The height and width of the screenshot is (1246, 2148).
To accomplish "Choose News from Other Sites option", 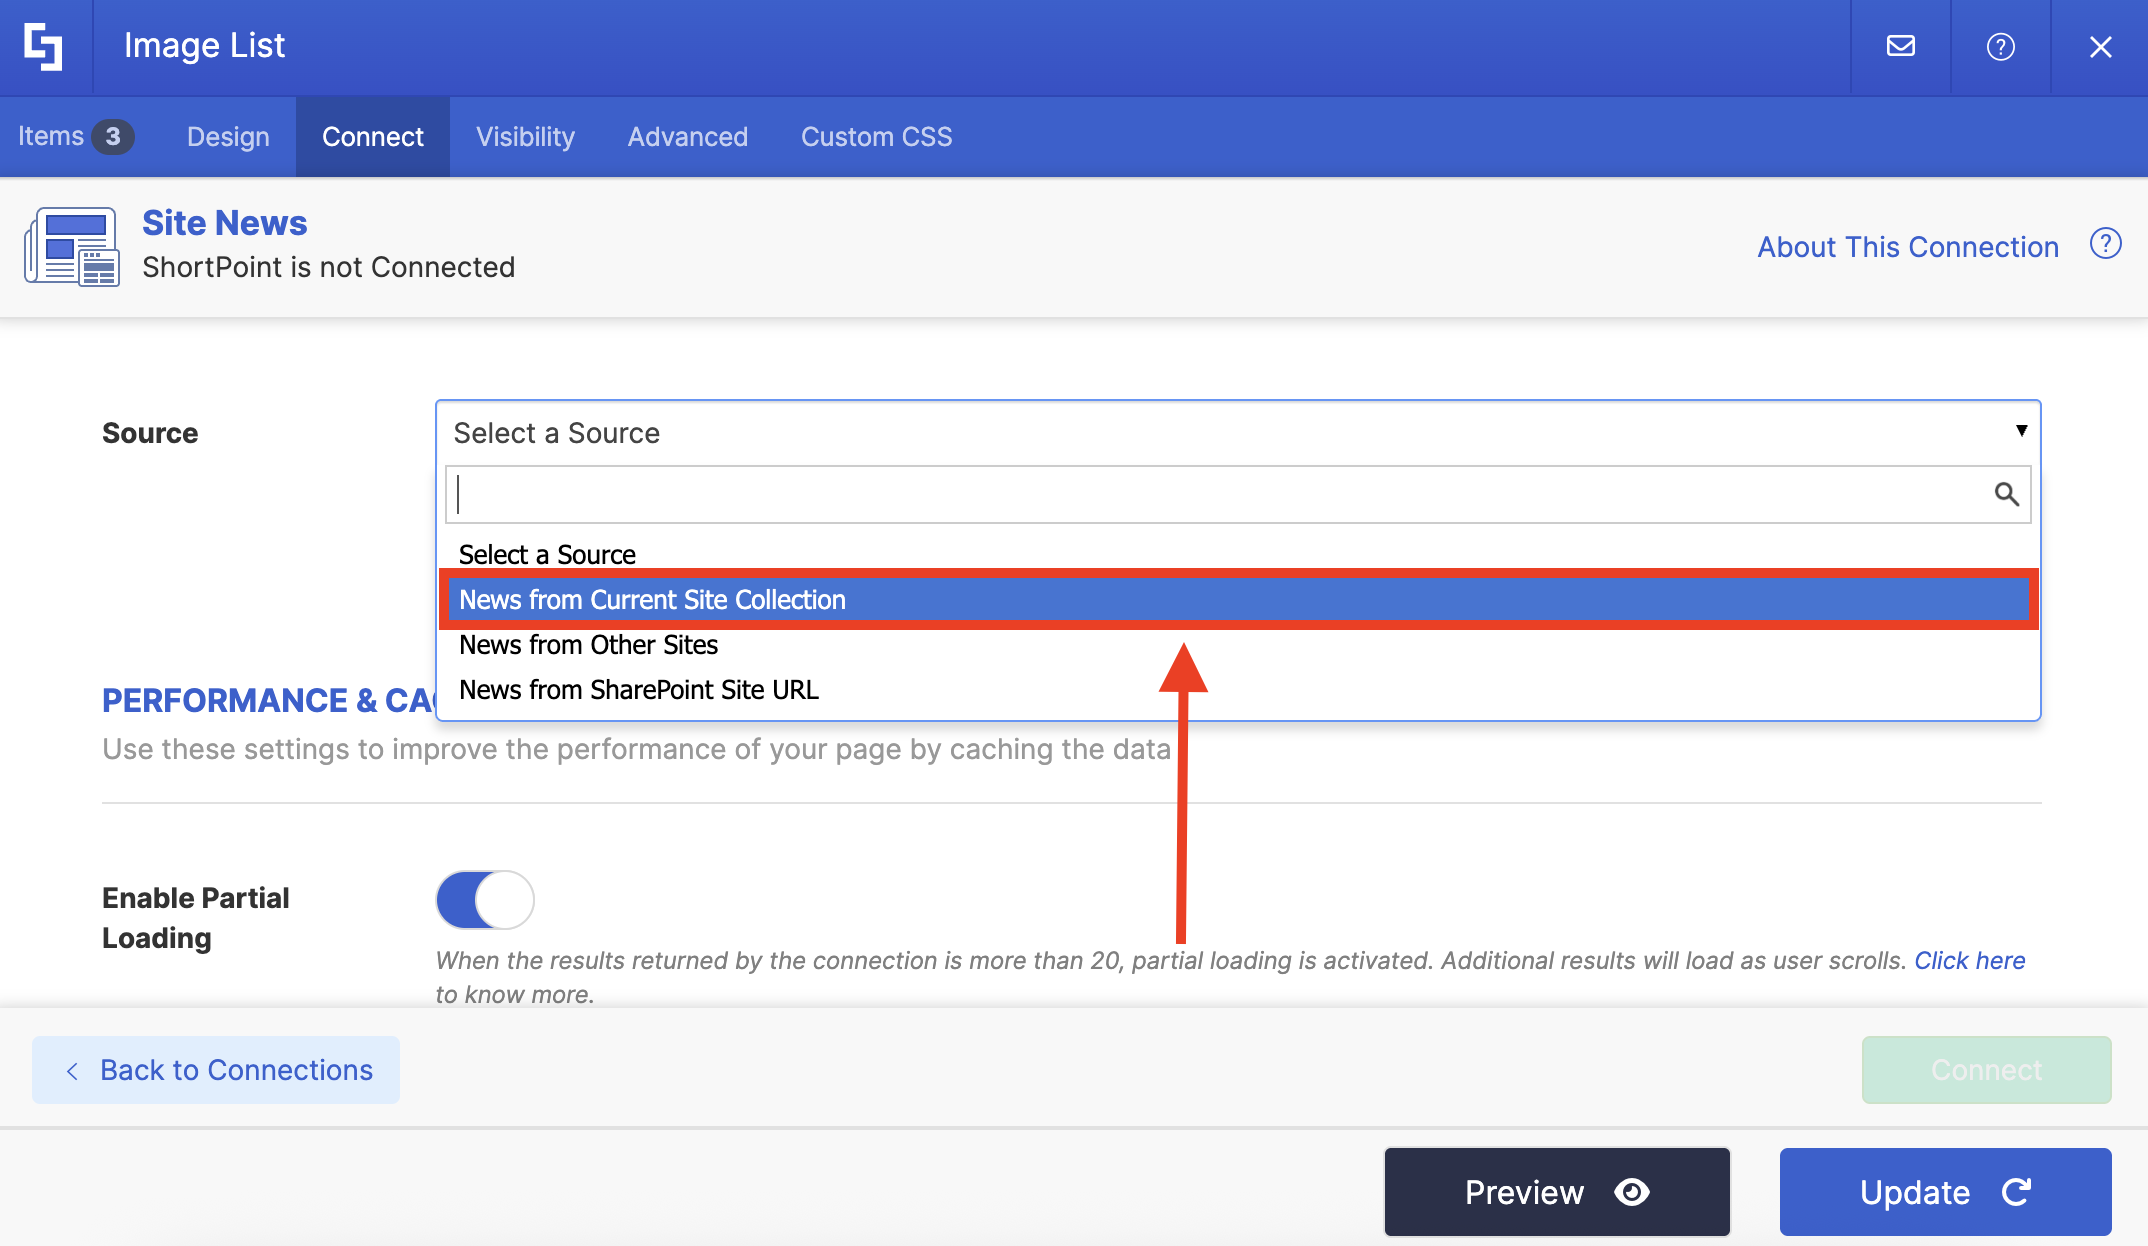I will (x=588, y=645).
